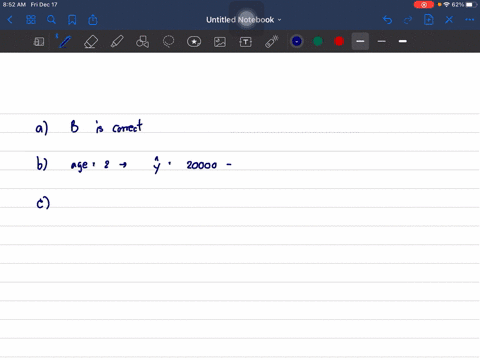Tap the battery status icon
Image resolution: width=480 pixels, height=360 pixels.
click(470, 5)
